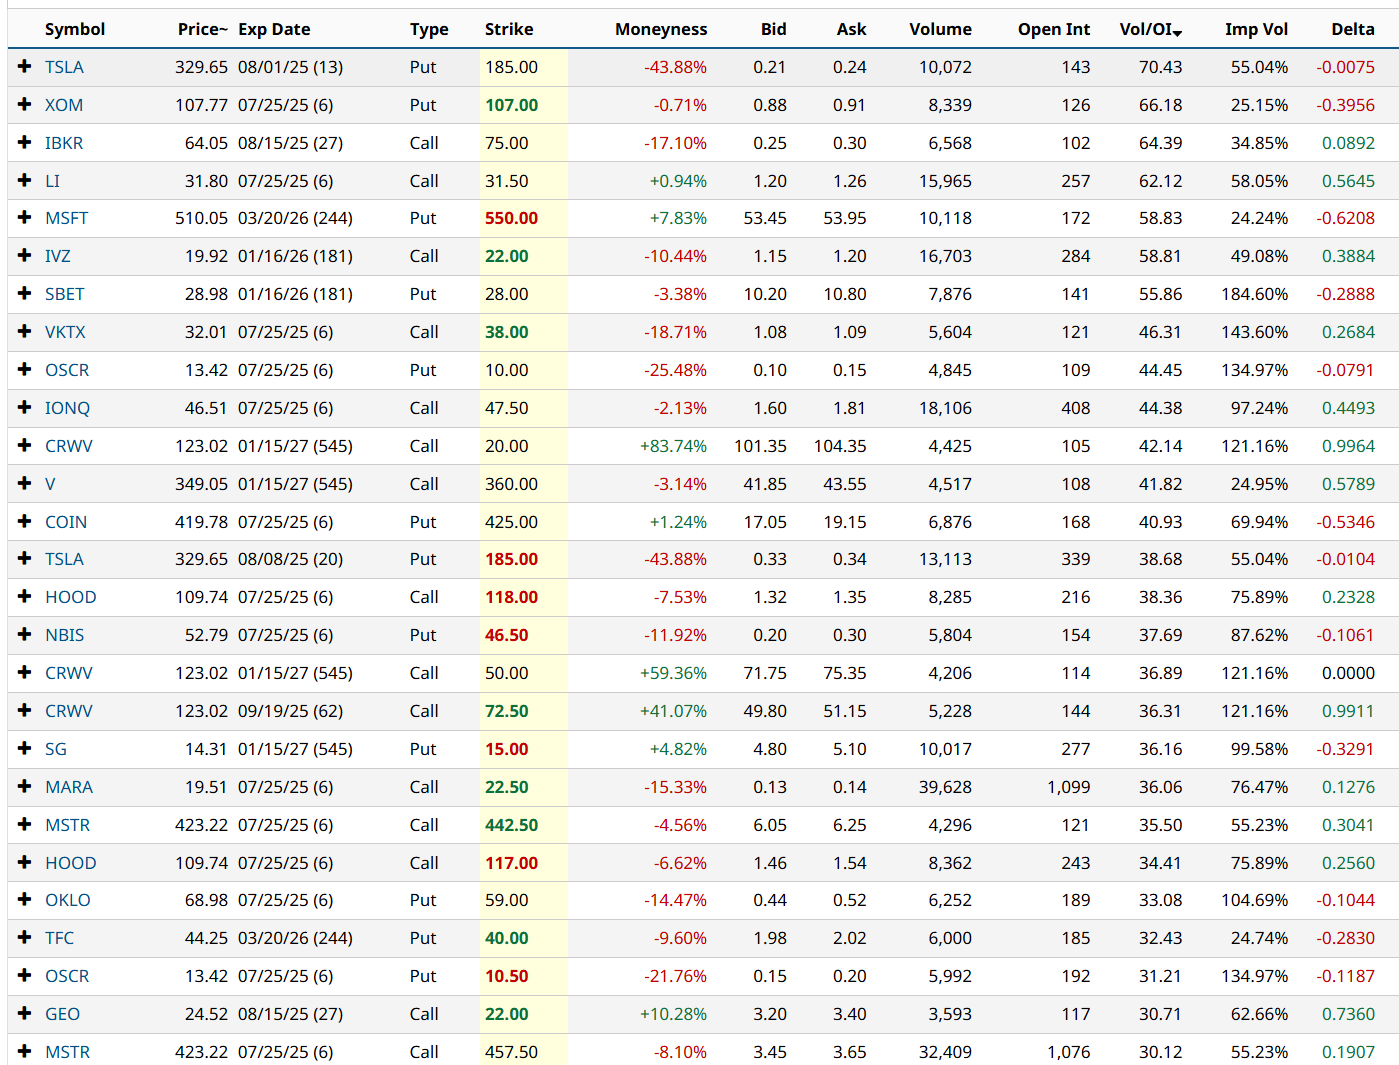The image size is (1399, 1065).
Task: Click plus icon beside OSCR 10.00 strike row
Action: (x=25, y=369)
